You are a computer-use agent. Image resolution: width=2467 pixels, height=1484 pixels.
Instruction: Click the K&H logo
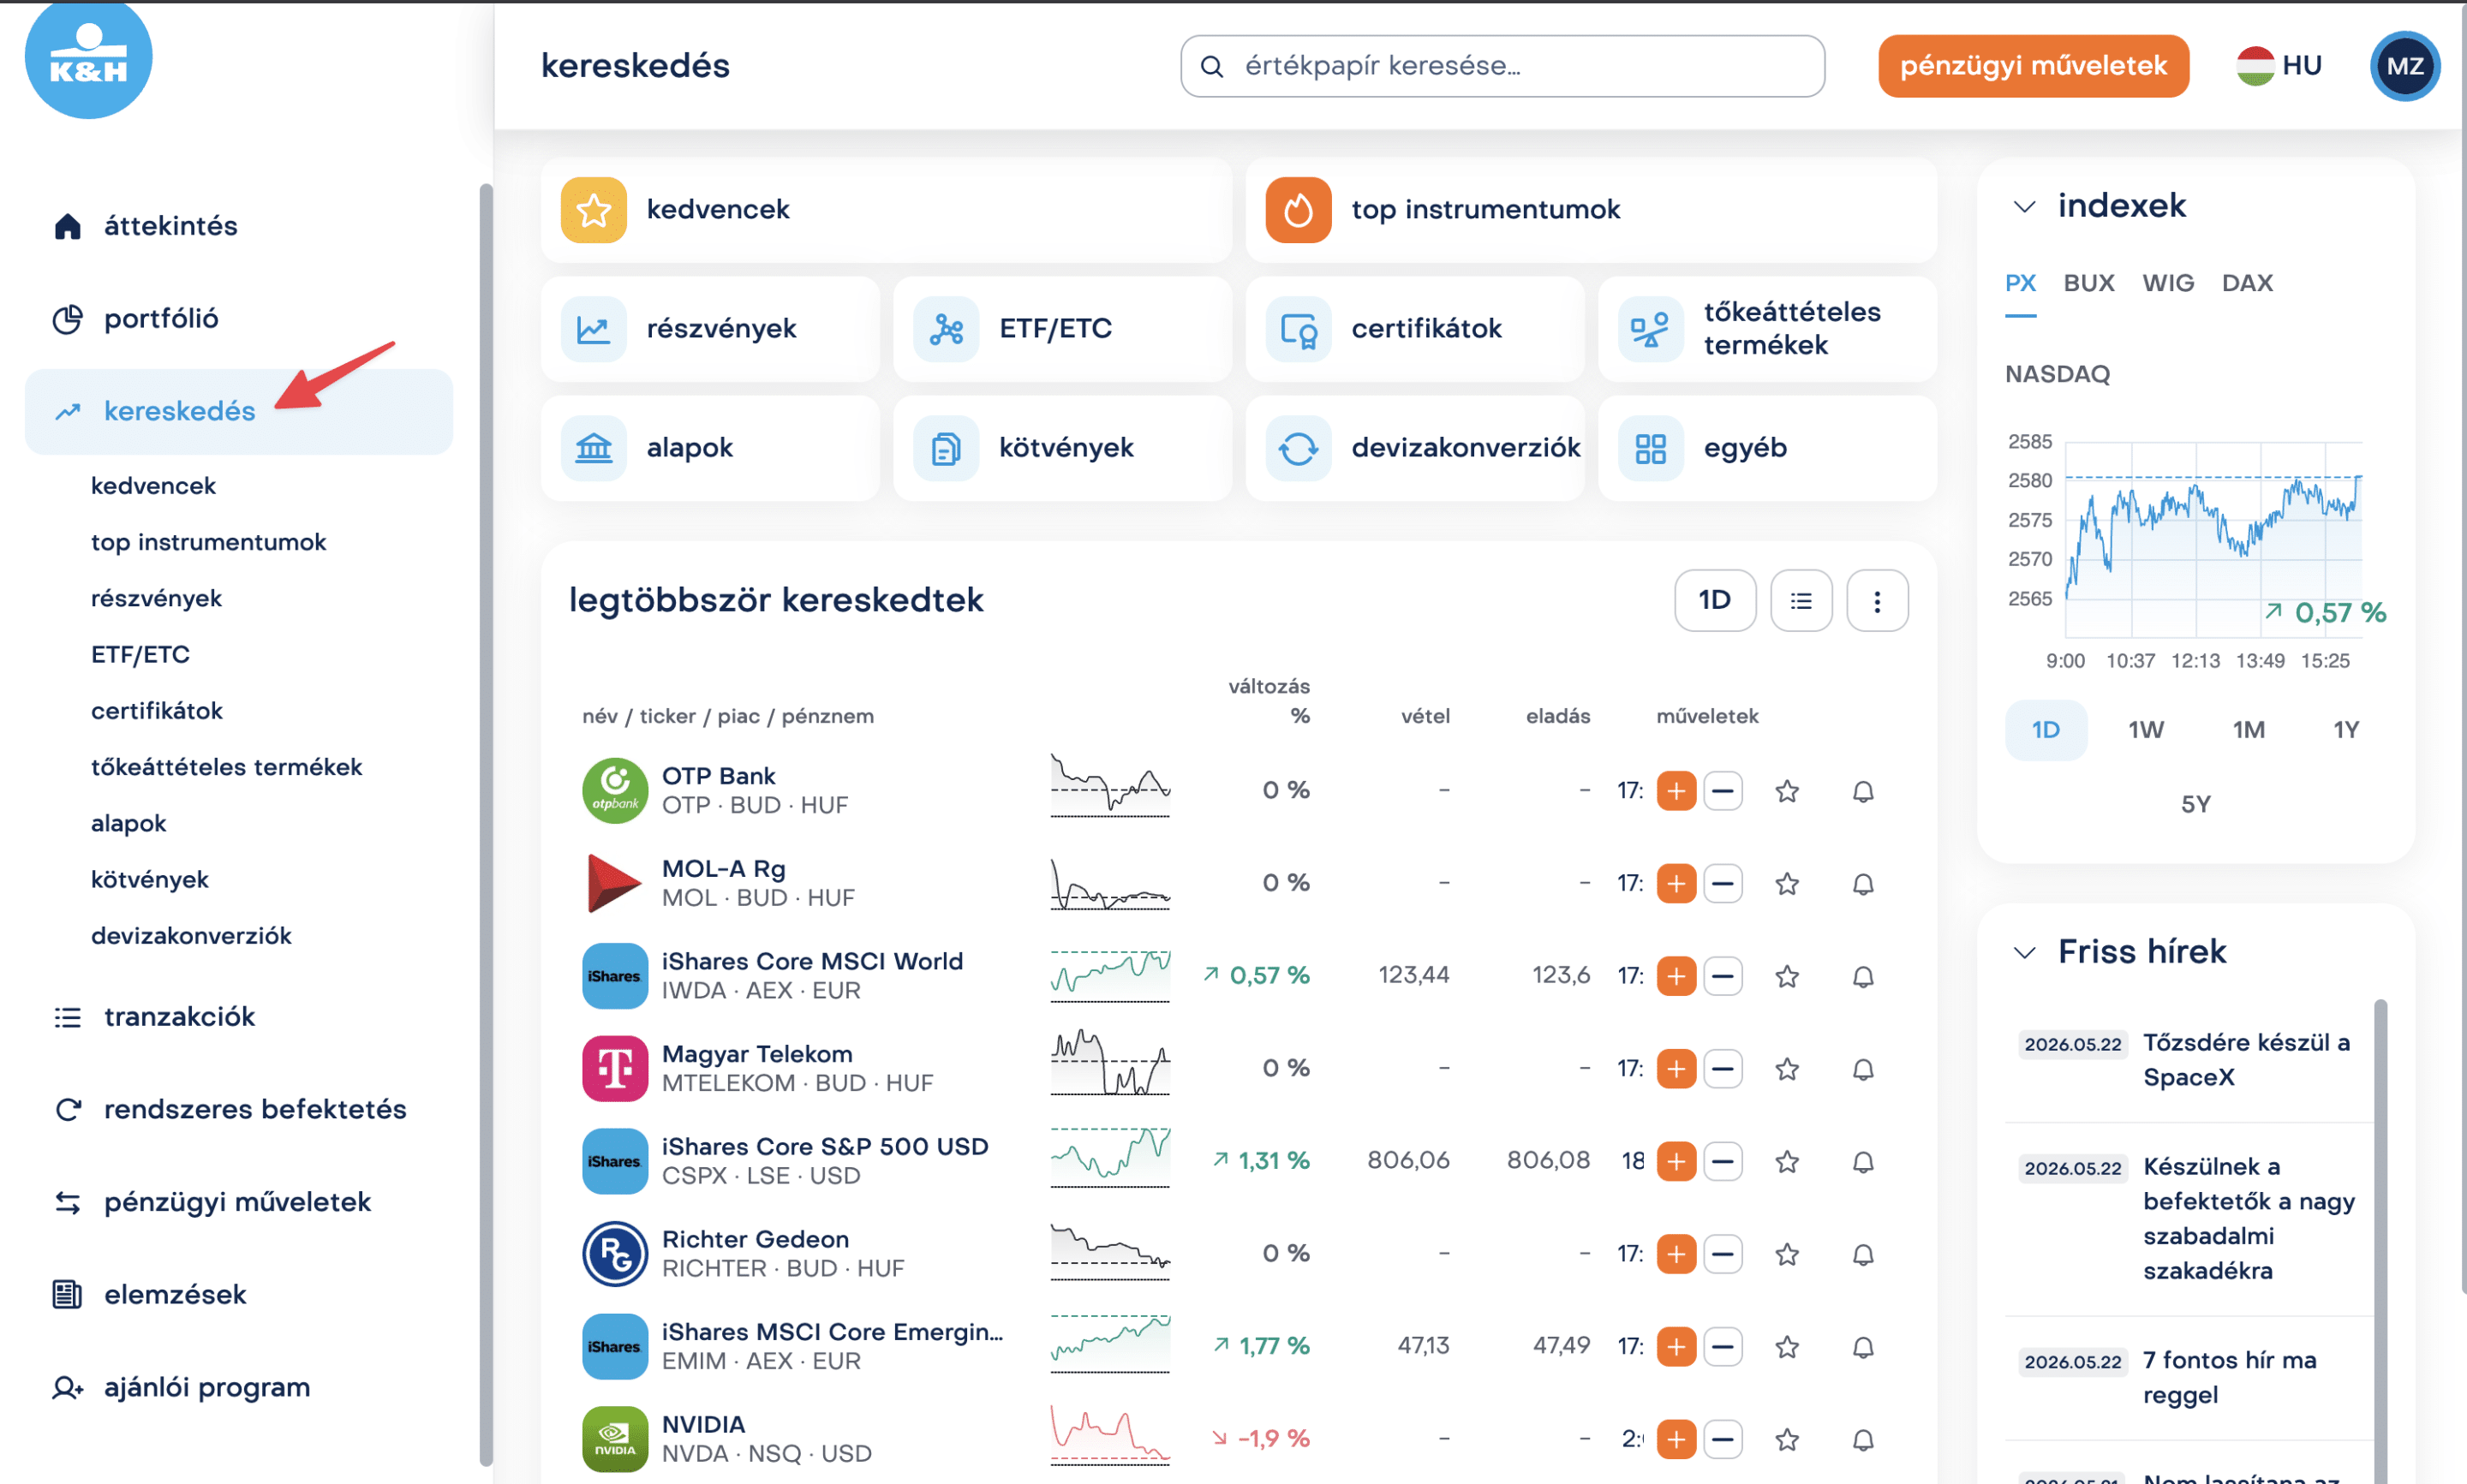88,58
